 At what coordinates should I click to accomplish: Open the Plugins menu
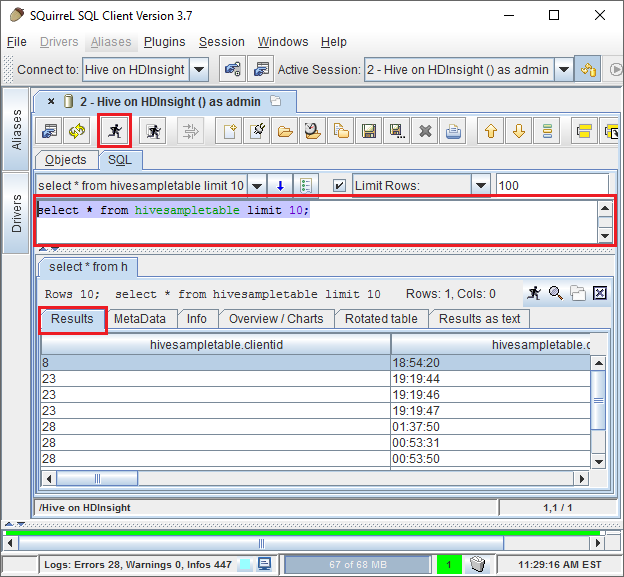click(164, 42)
